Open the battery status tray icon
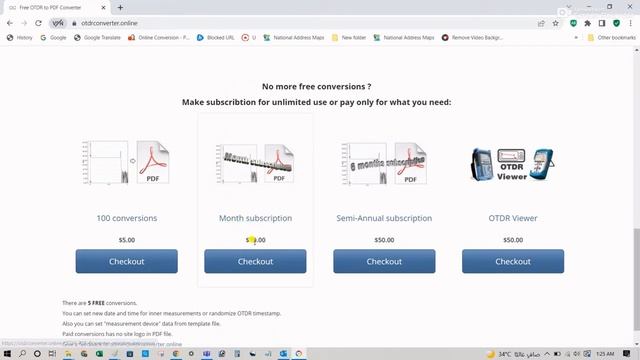 click(557, 353)
